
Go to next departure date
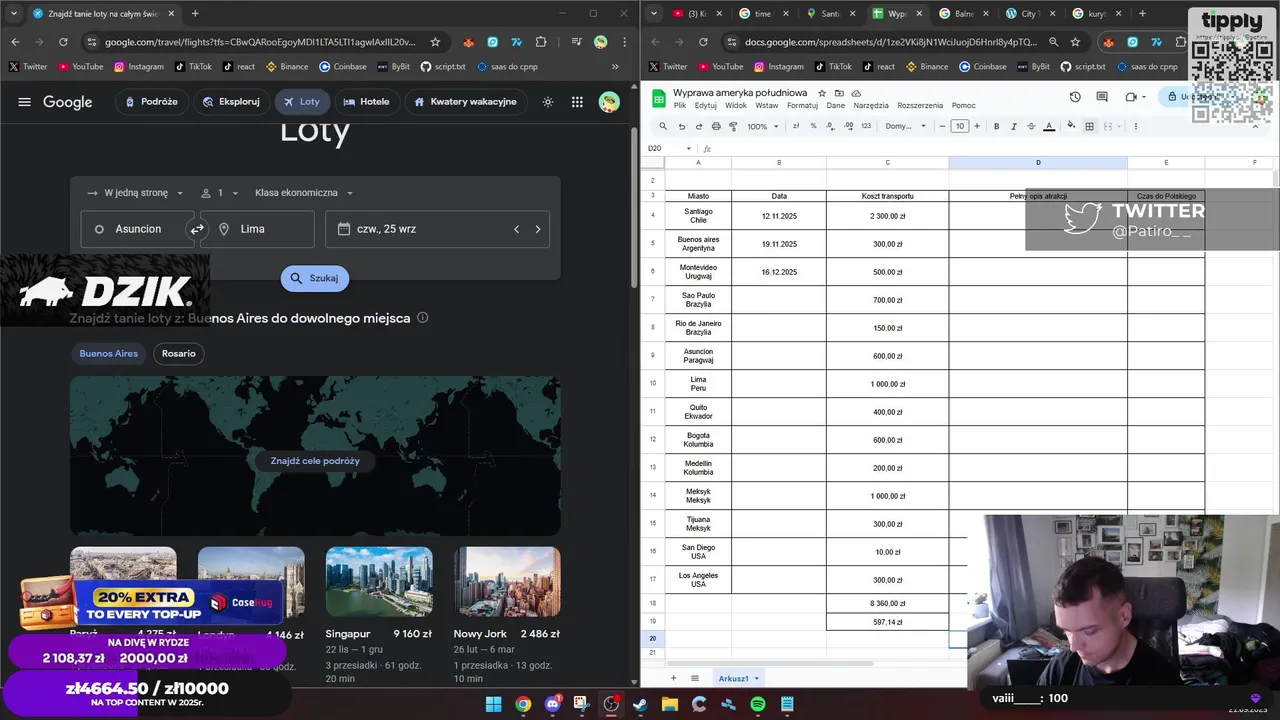538,229
